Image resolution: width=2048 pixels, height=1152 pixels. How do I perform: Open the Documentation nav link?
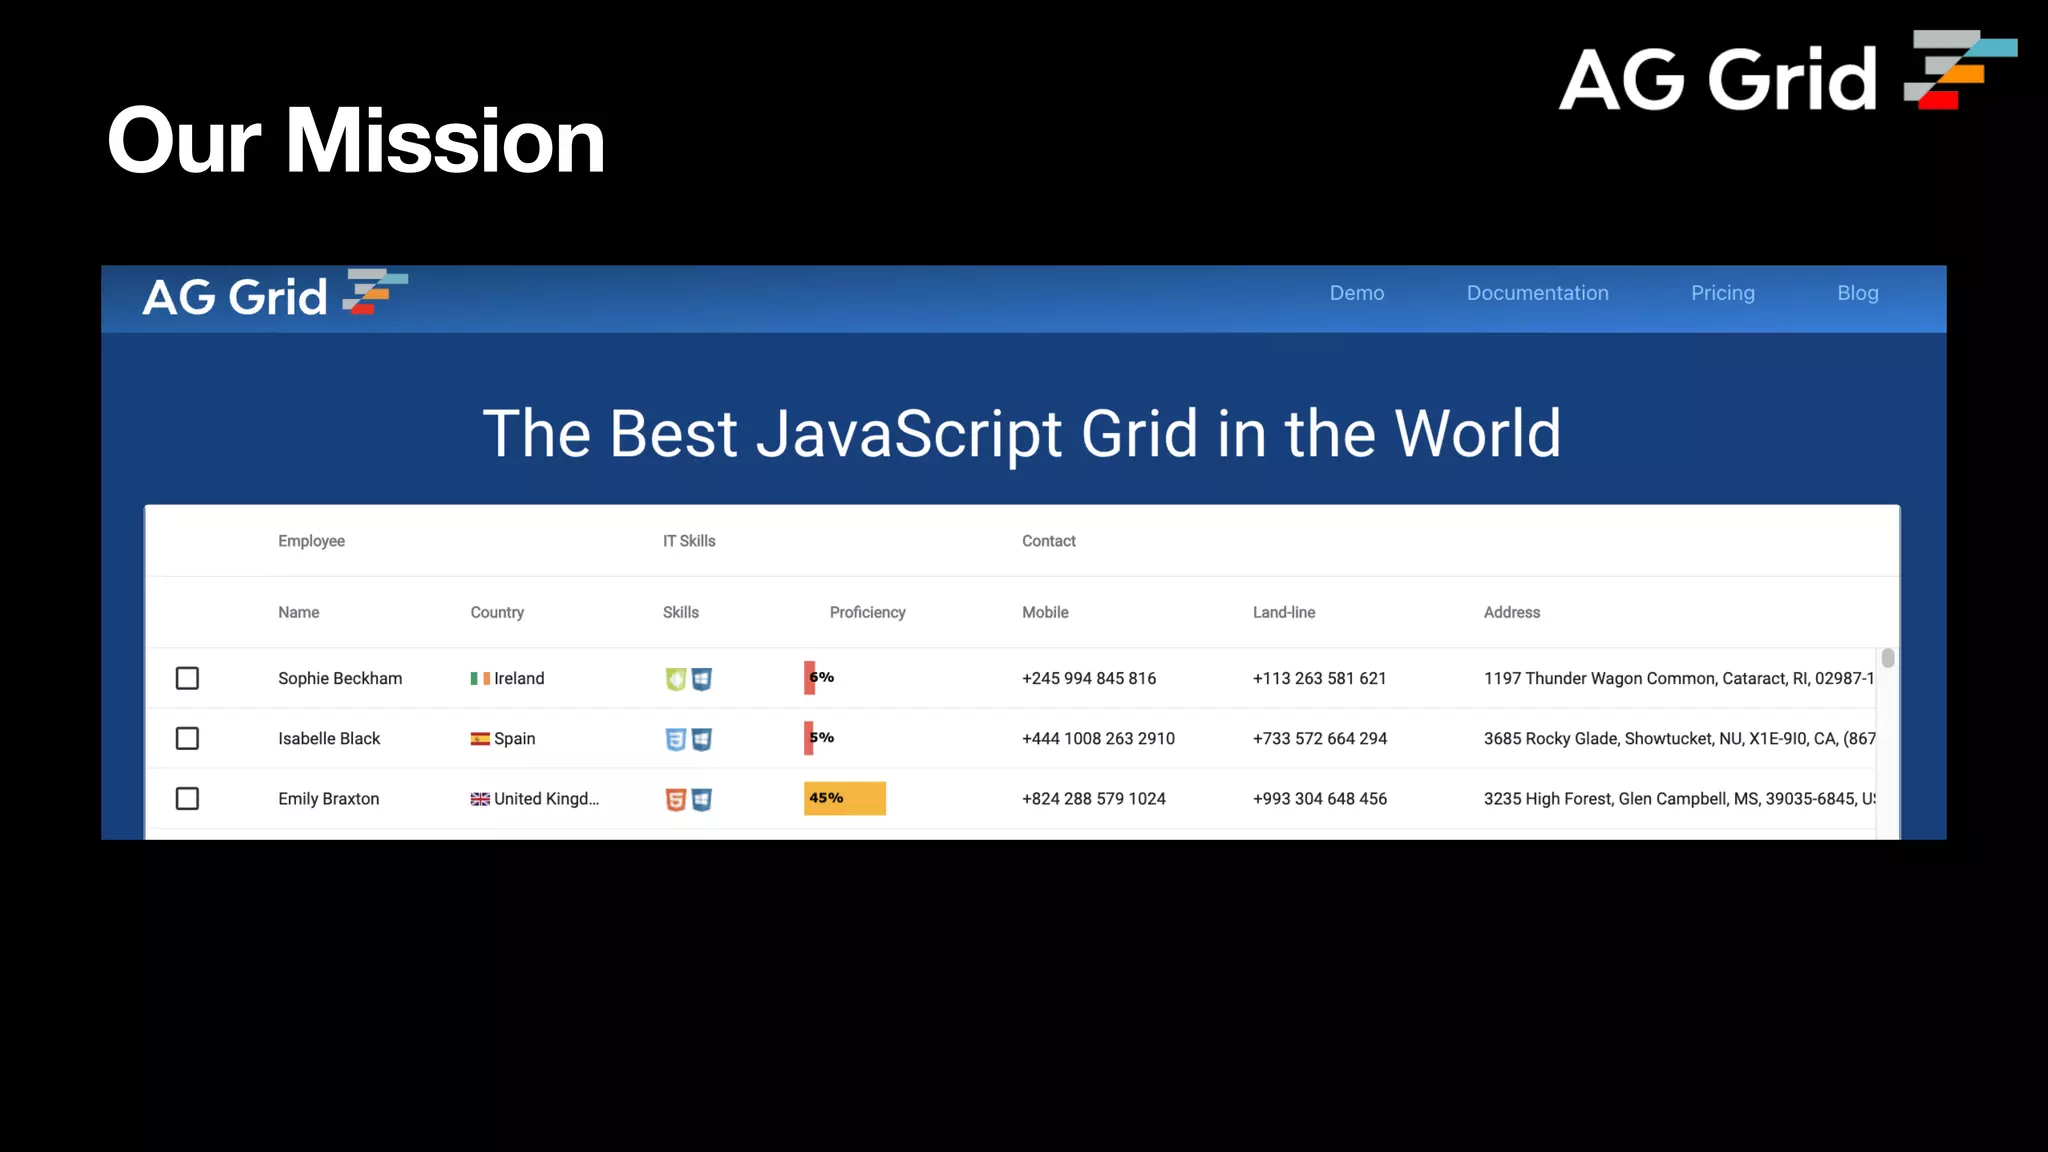click(1537, 293)
